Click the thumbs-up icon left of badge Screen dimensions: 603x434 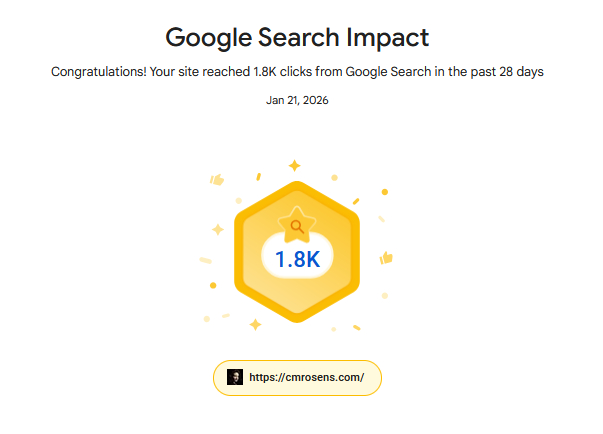(216, 180)
